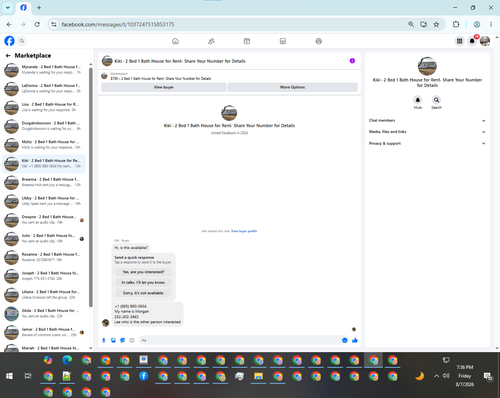Open a new browser tab

point(39,7)
